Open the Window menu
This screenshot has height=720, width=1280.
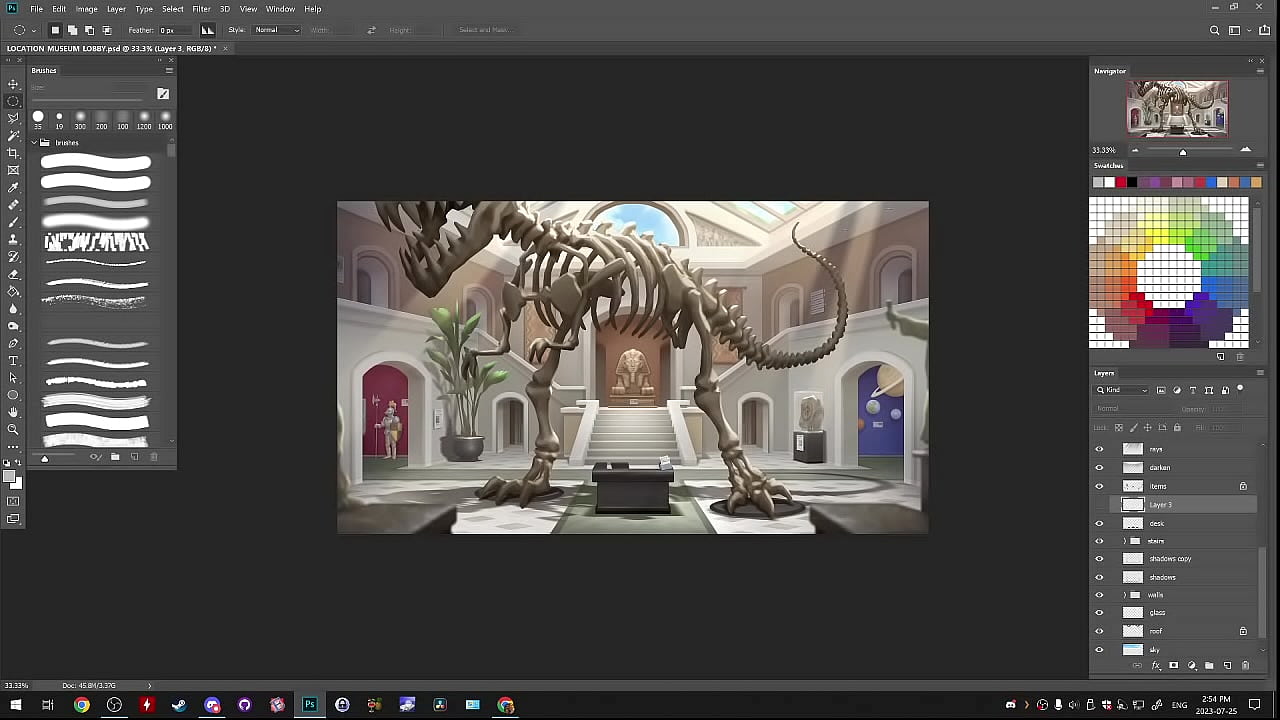tap(280, 9)
